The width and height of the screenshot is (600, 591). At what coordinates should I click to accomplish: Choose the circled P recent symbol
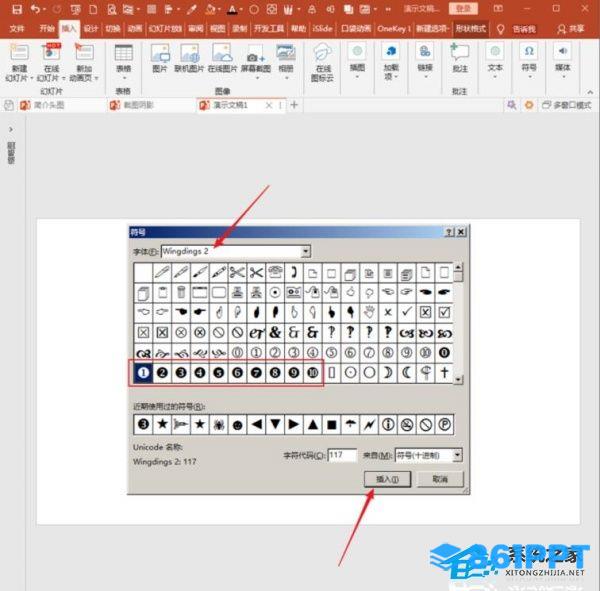point(444,424)
